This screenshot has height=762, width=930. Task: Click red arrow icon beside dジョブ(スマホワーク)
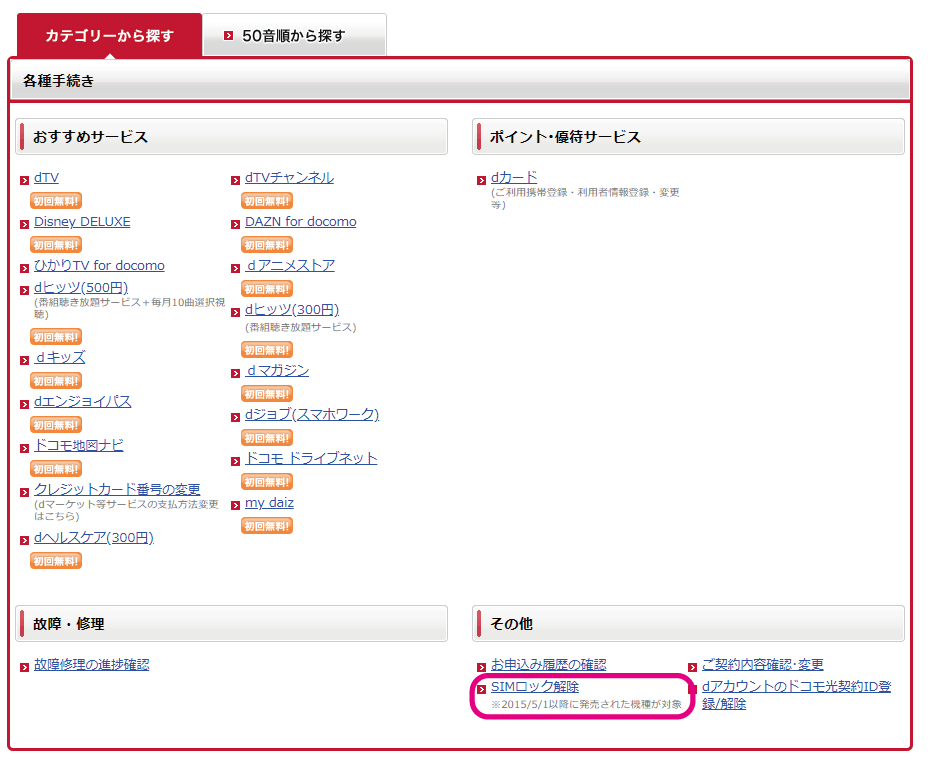[x=235, y=417]
